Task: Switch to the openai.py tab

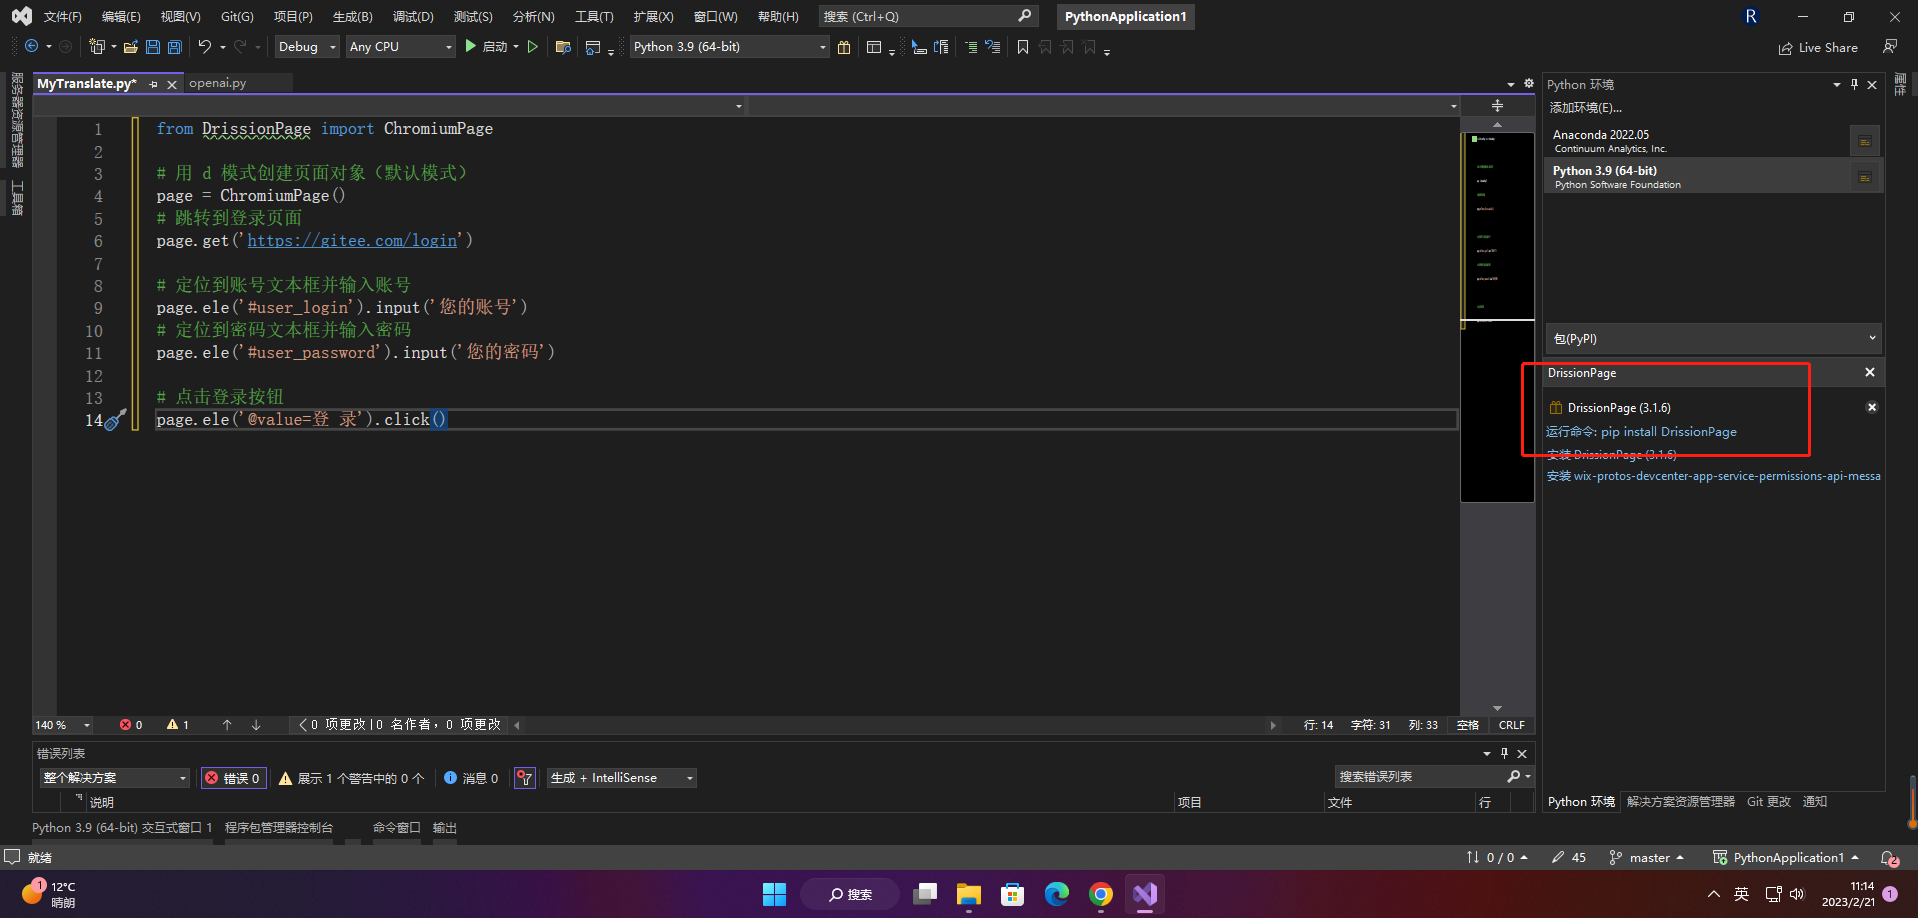Action: [x=218, y=84]
